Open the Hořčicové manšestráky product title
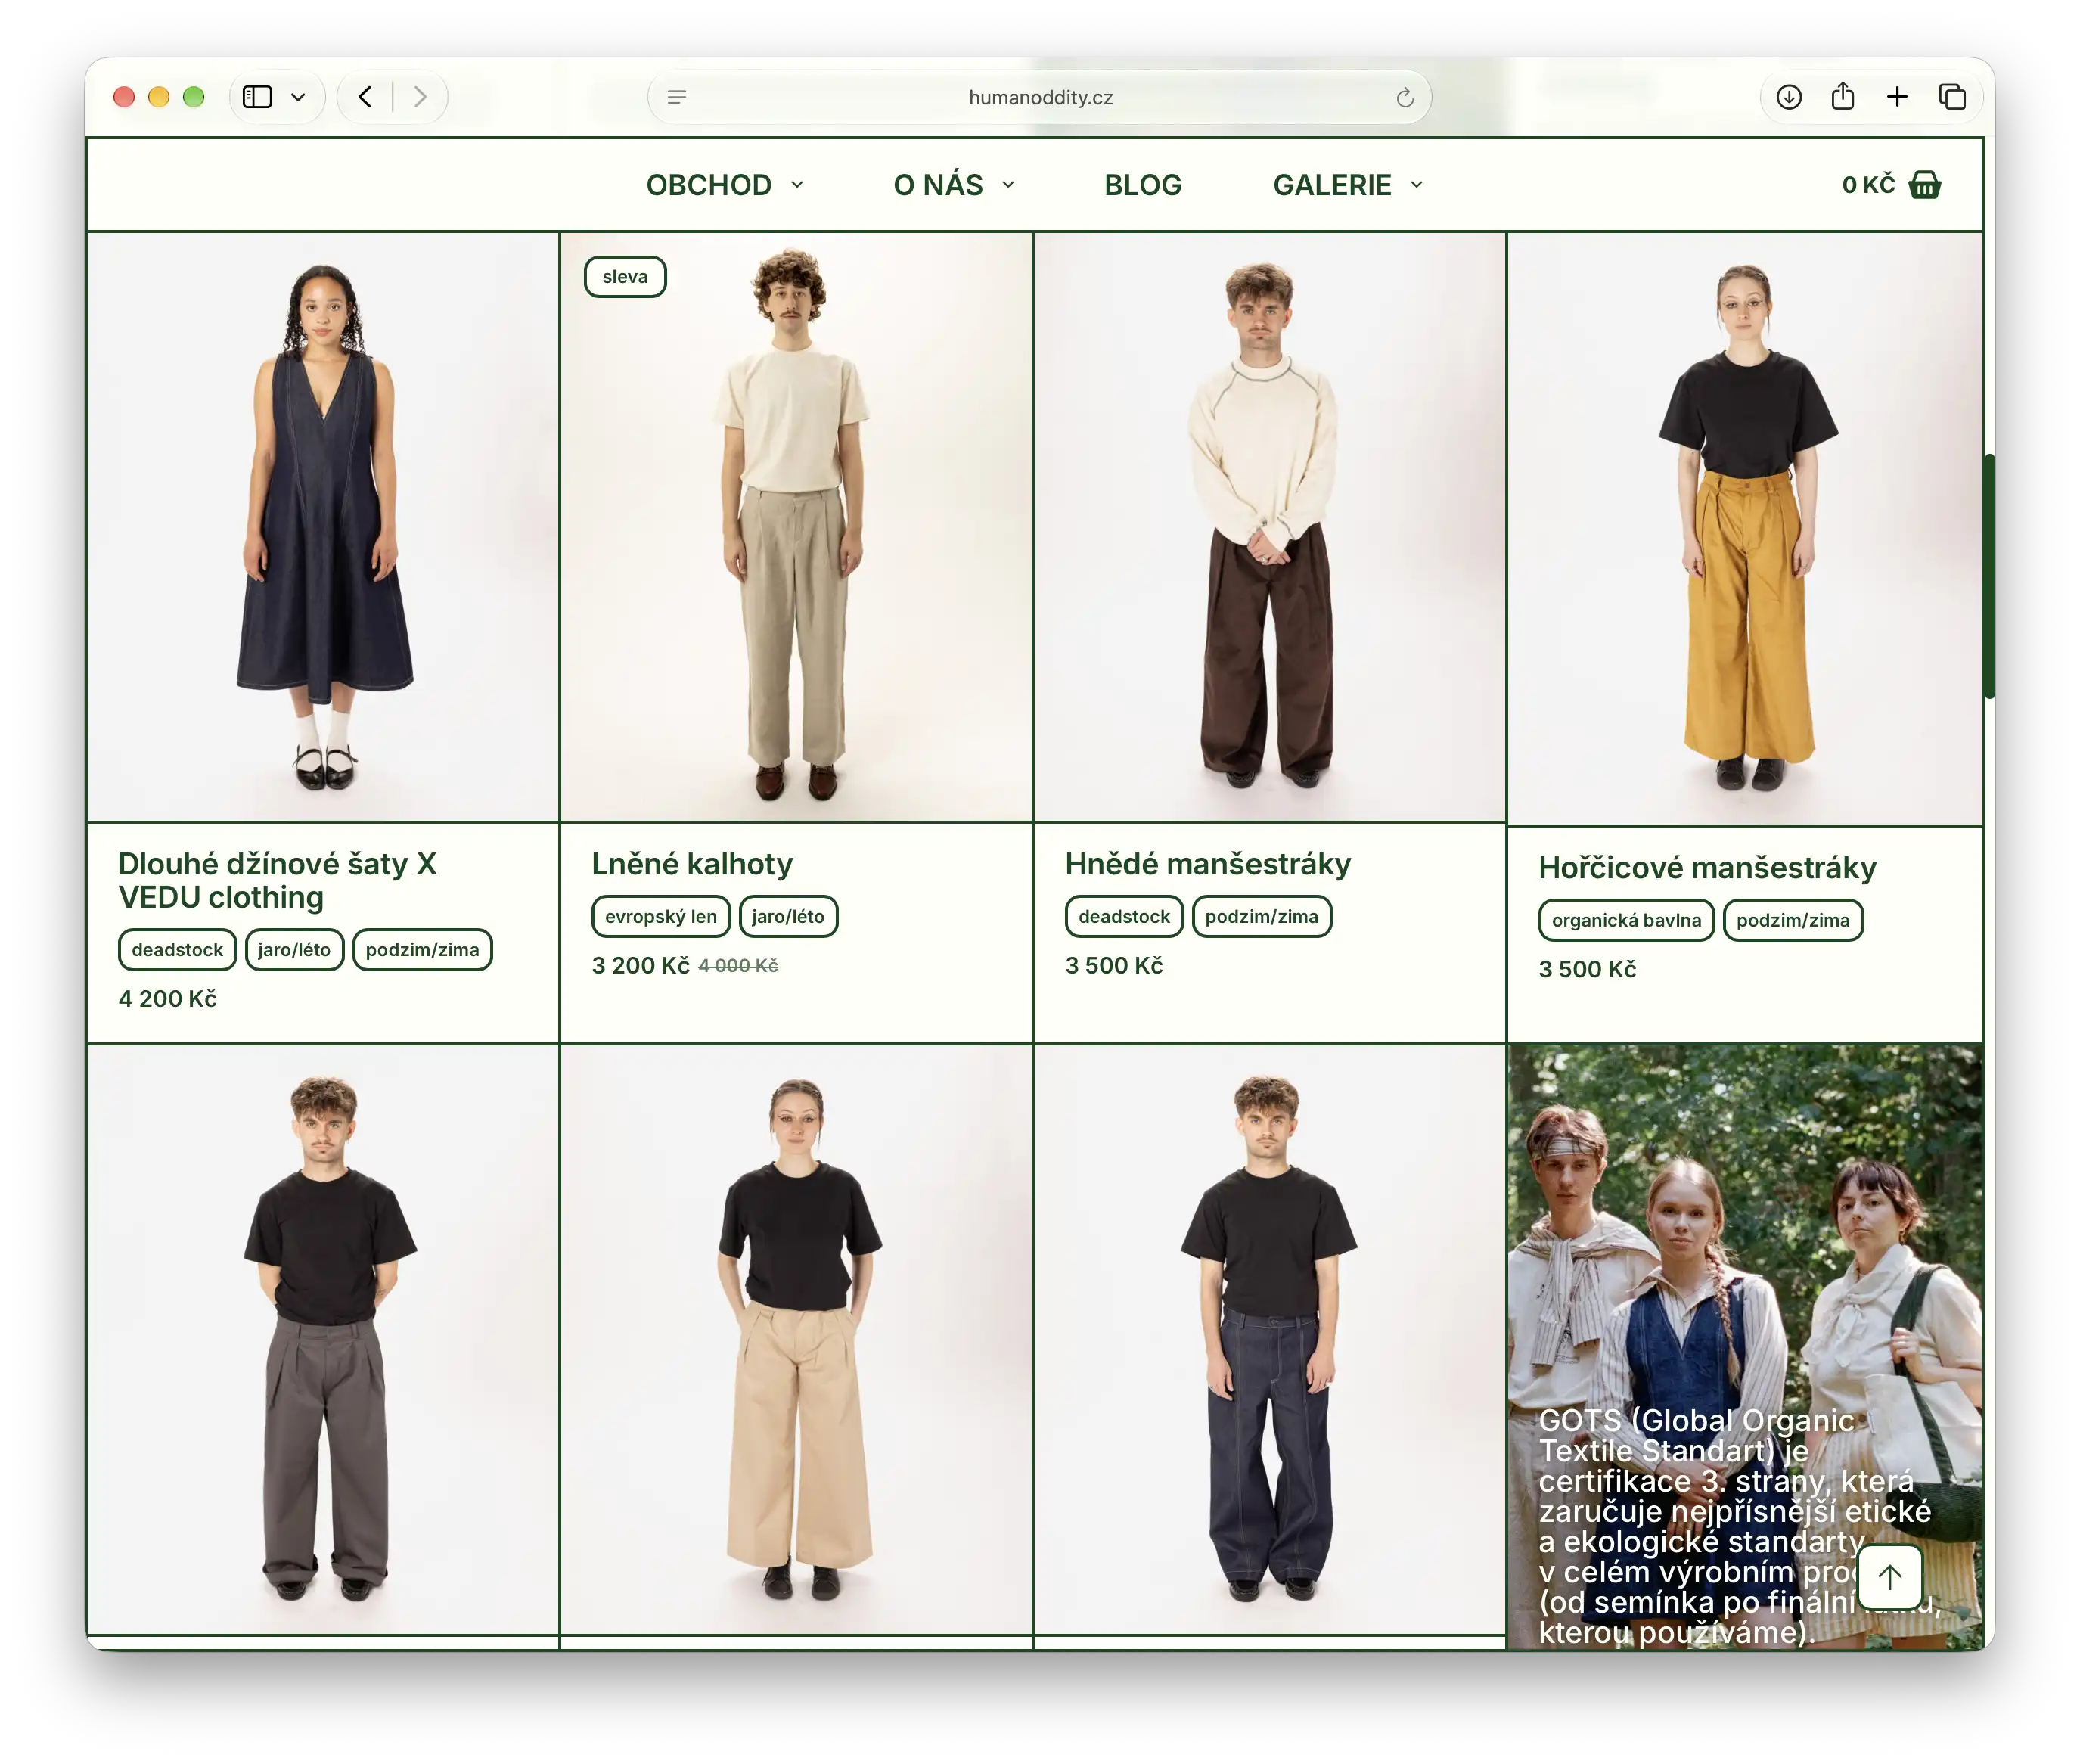 tap(1706, 867)
